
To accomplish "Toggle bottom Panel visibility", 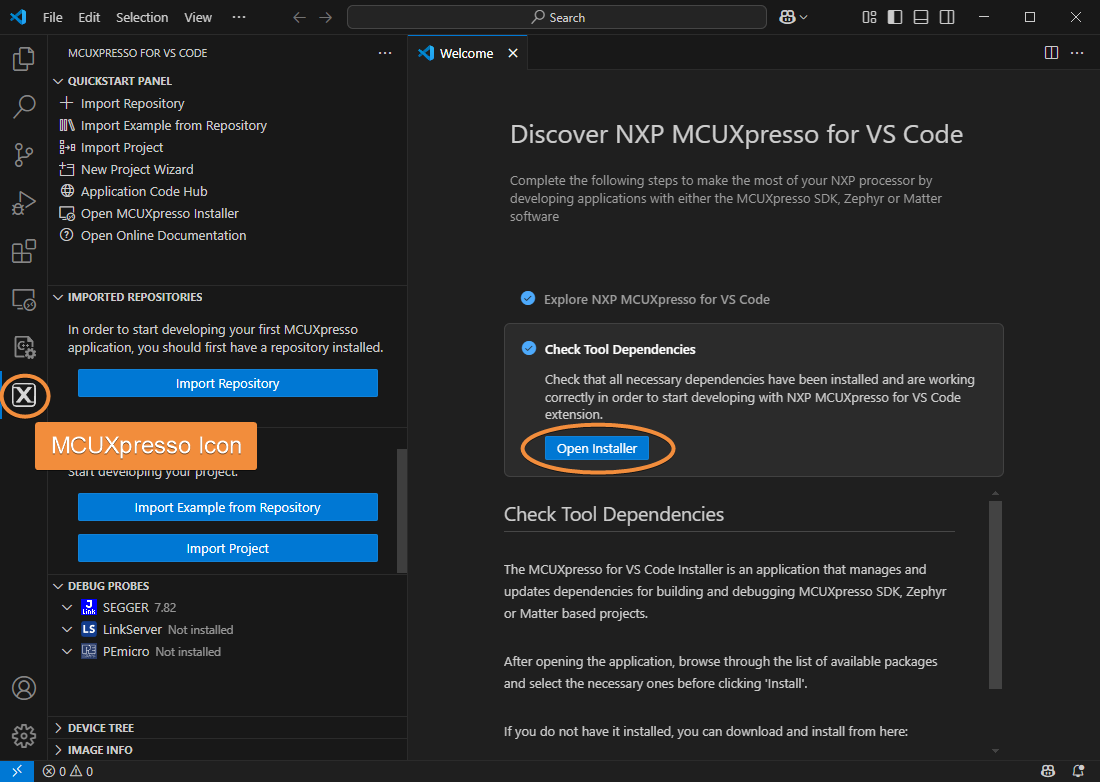I will pyautogui.click(x=921, y=18).
